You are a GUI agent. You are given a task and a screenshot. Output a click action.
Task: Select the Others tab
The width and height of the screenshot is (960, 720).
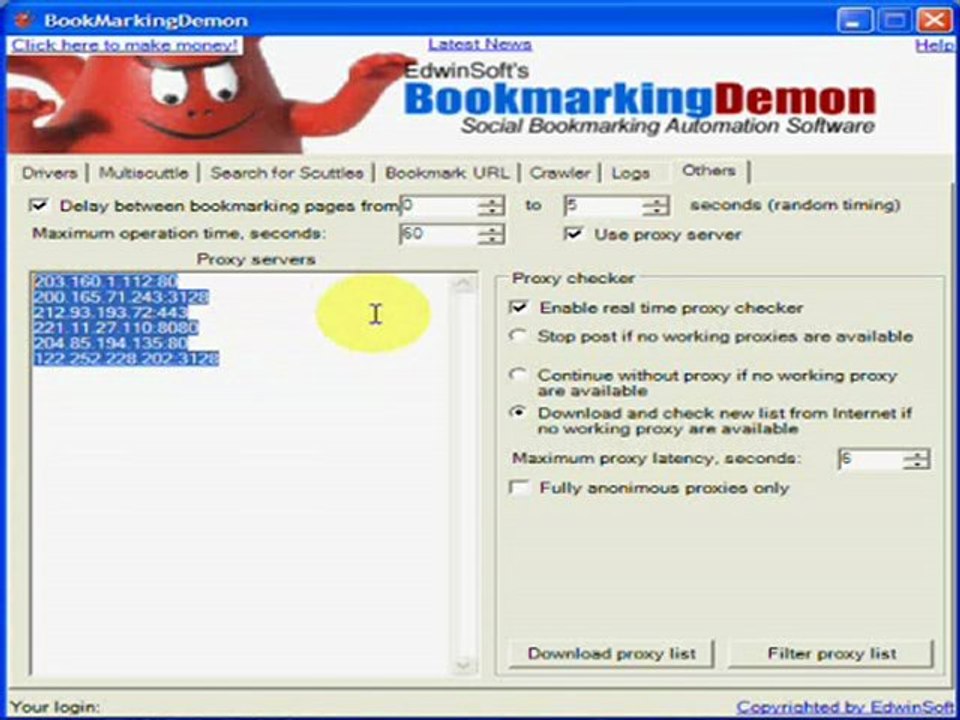coord(709,171)
